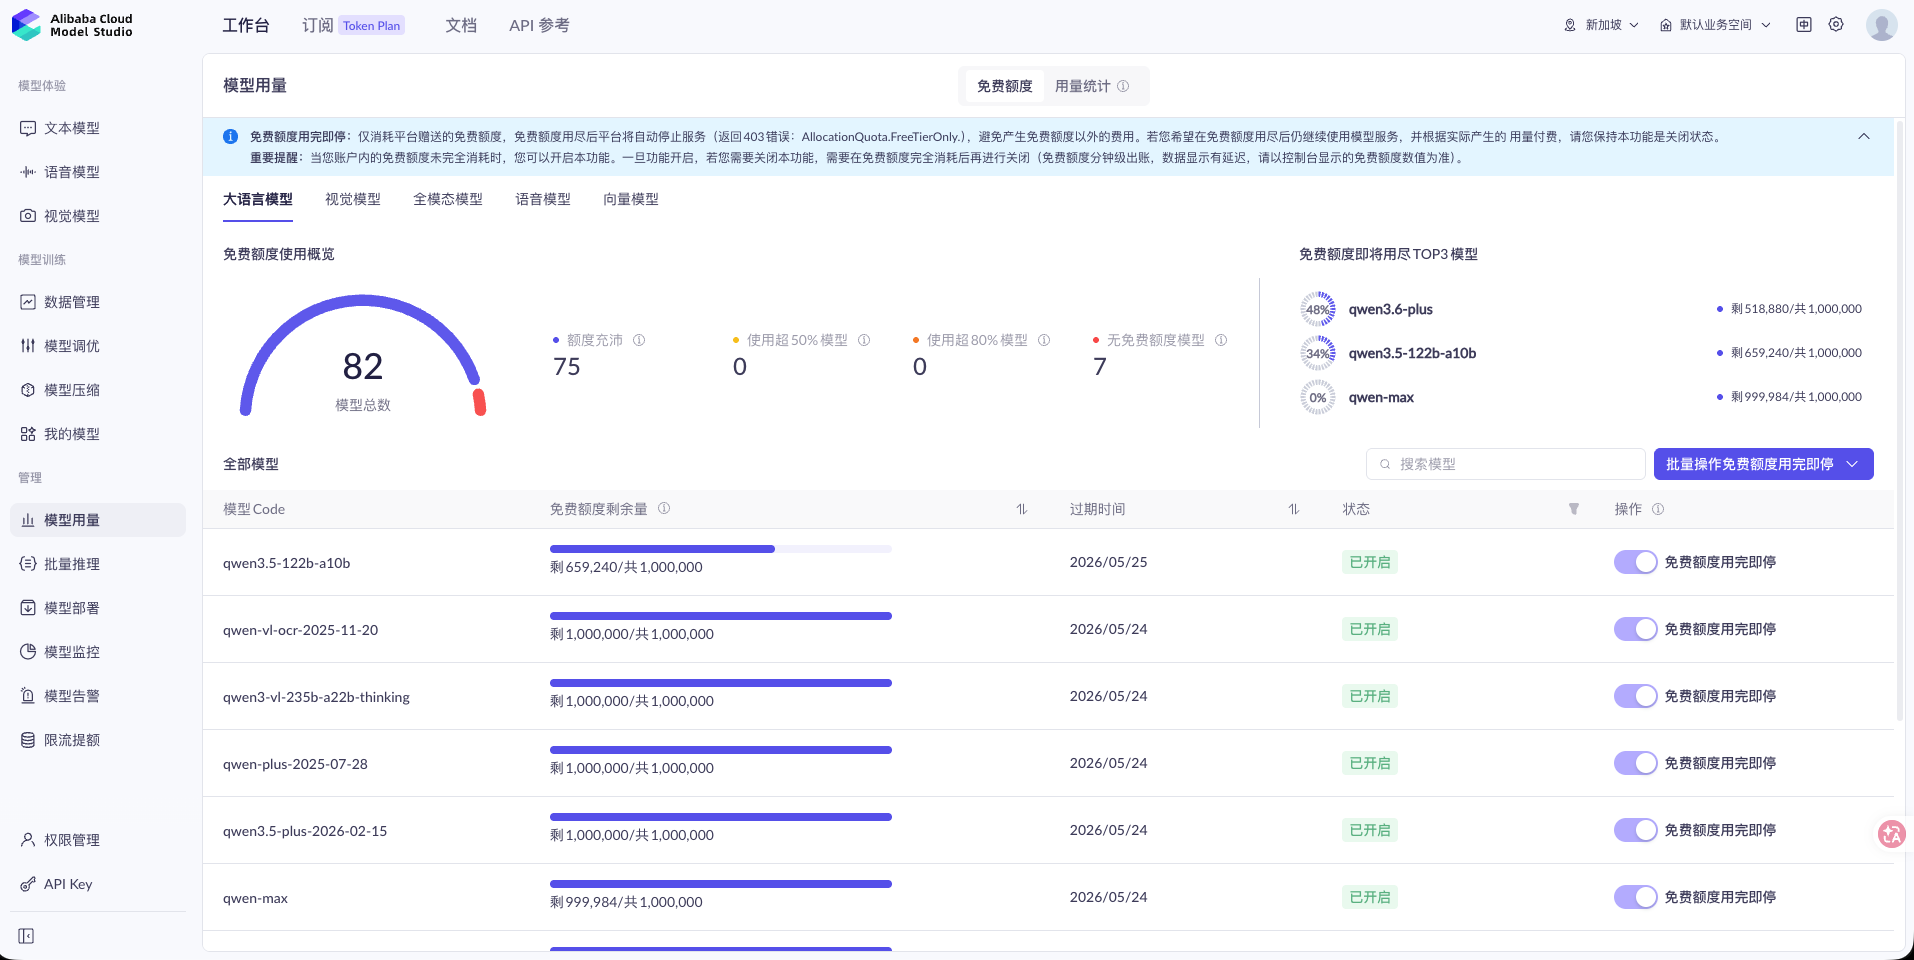
Task: Switch to 向量模型 tab
Action: point(631,199)
